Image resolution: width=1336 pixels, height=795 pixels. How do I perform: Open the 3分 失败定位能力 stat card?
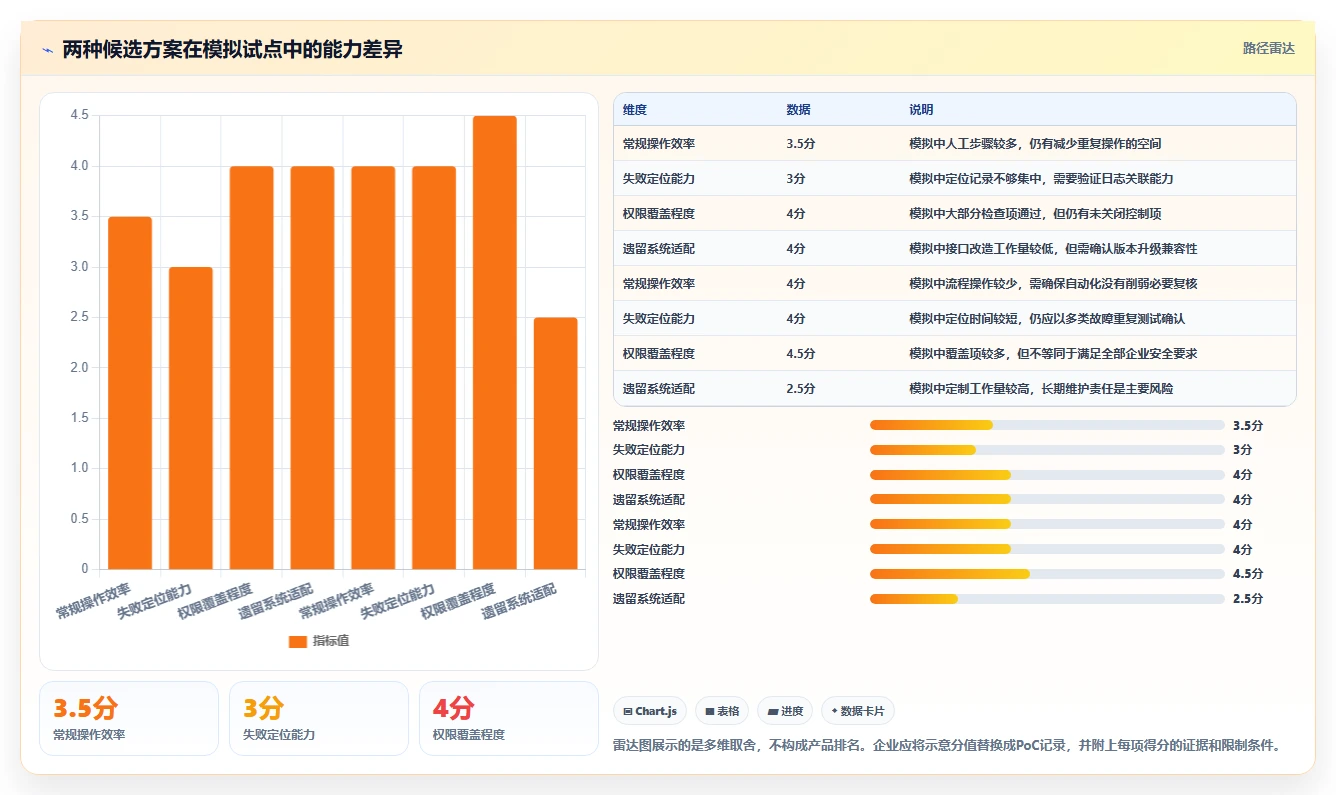click(319, 718)
